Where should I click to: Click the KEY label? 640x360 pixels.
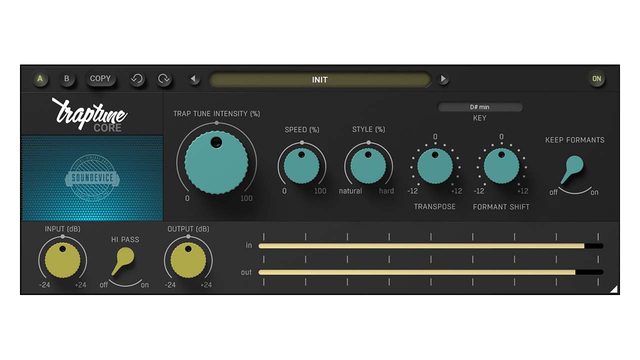coord(480,118)
